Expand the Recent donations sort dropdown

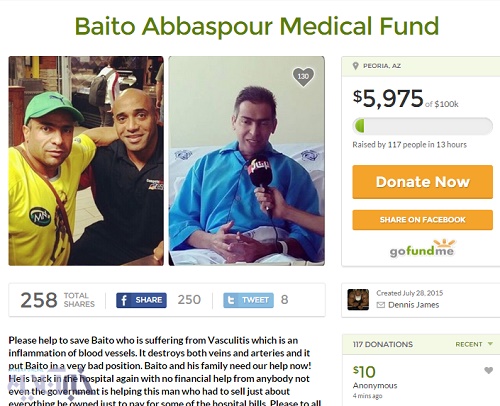[474, 344]
